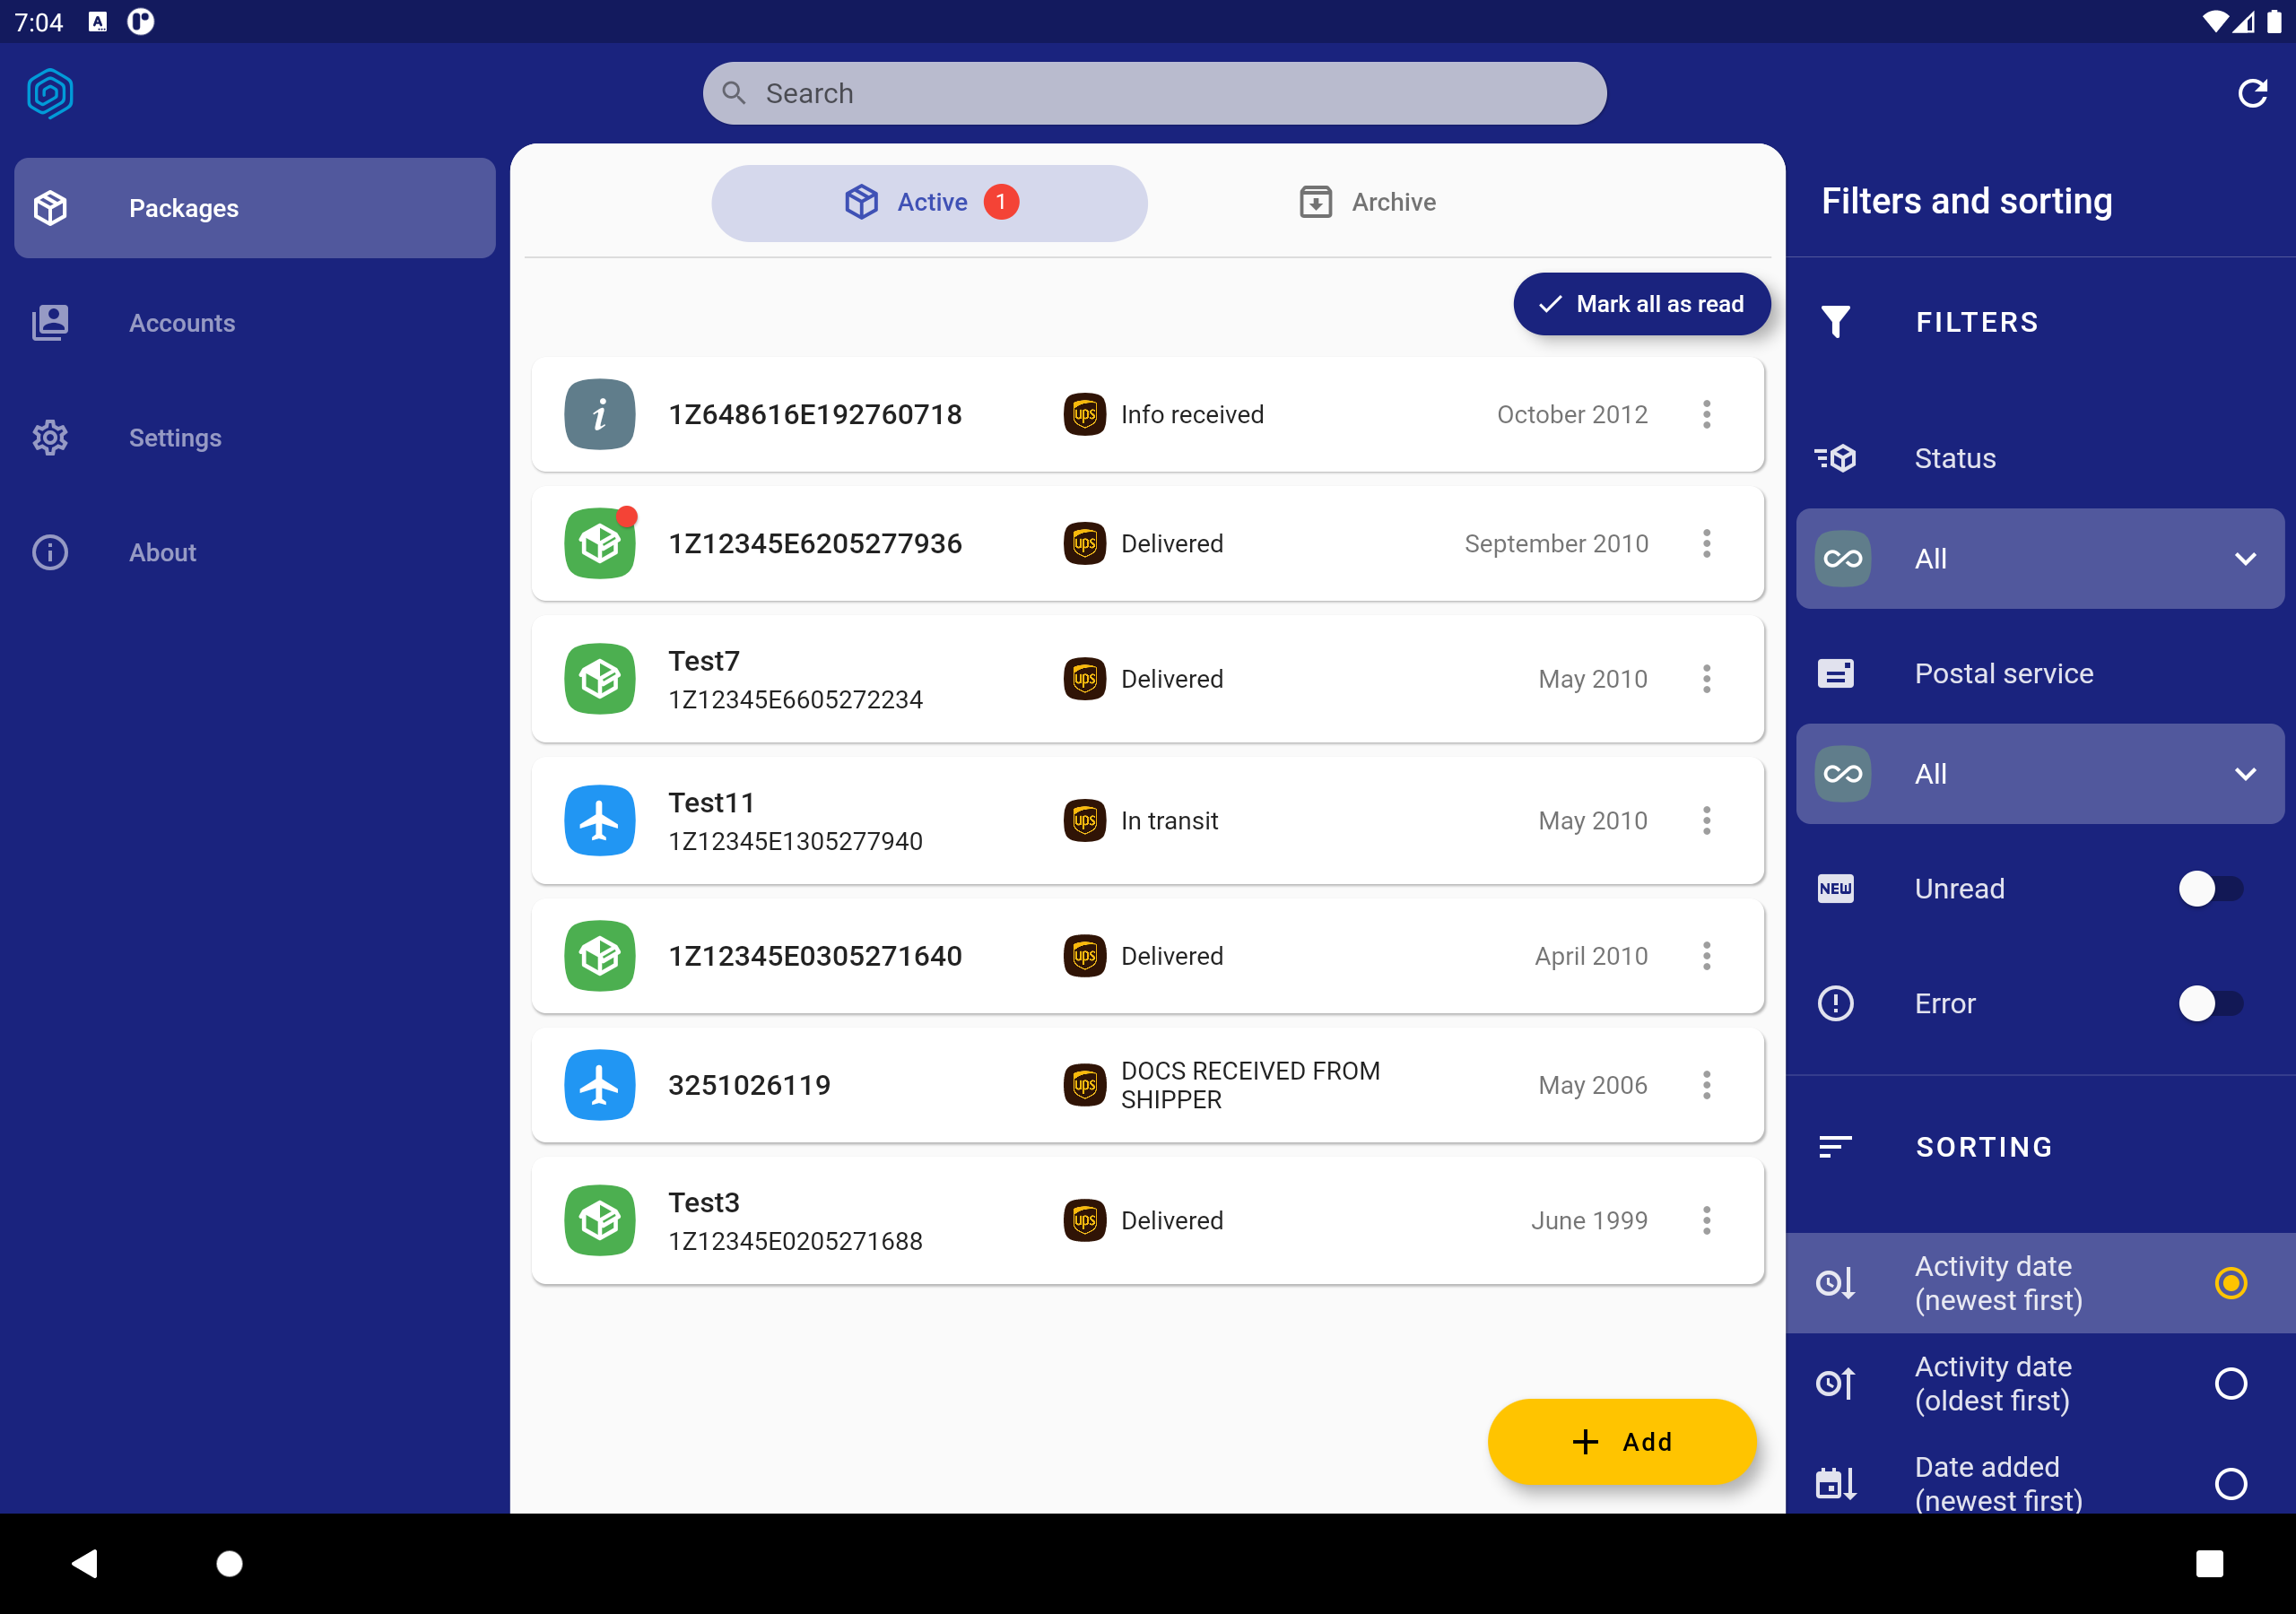Open Settings in the sidebar
Screen dimensions: 2296x1614
point(254,437)
